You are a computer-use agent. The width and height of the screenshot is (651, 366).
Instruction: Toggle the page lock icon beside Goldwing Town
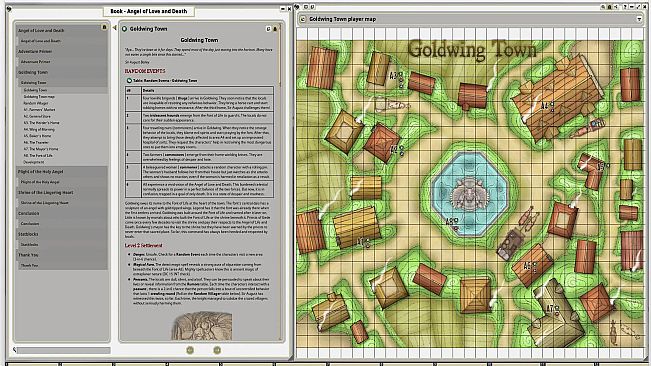pos(274,29)
